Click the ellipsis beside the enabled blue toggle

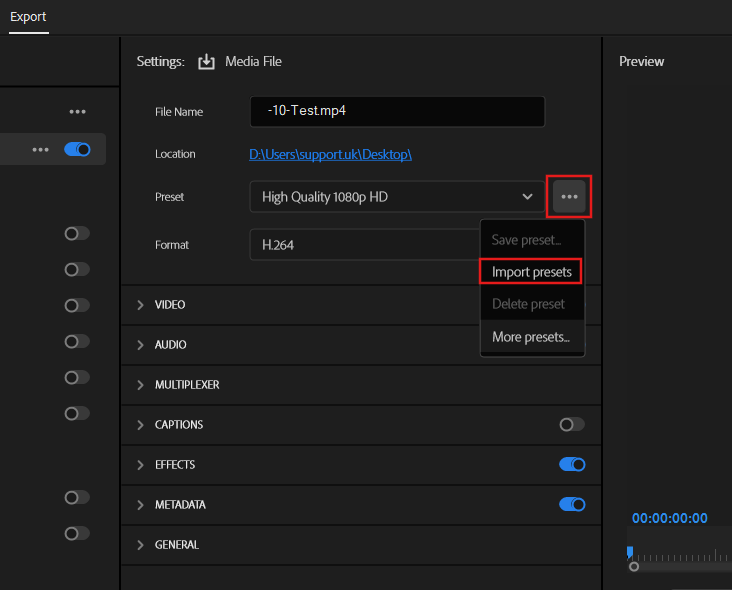40,149
